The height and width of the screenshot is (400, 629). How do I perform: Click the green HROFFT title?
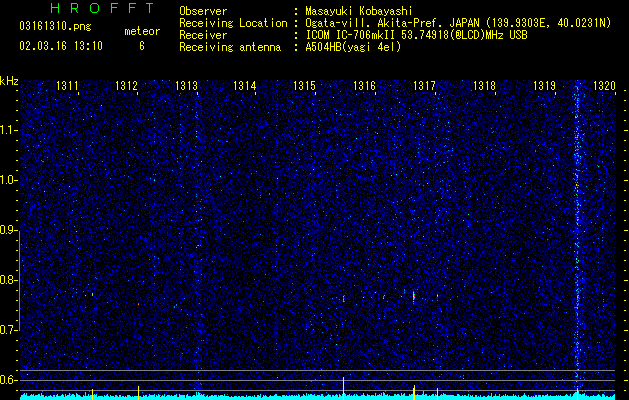[x=103, y=8]
